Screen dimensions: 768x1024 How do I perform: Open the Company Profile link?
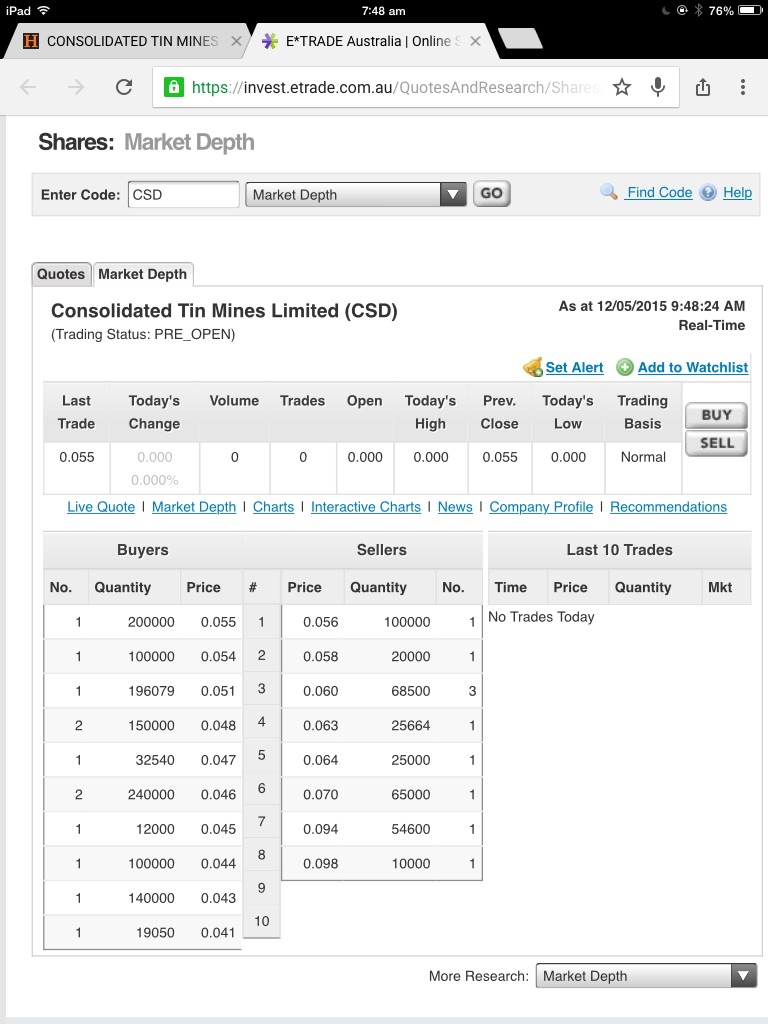click(541, 507)
